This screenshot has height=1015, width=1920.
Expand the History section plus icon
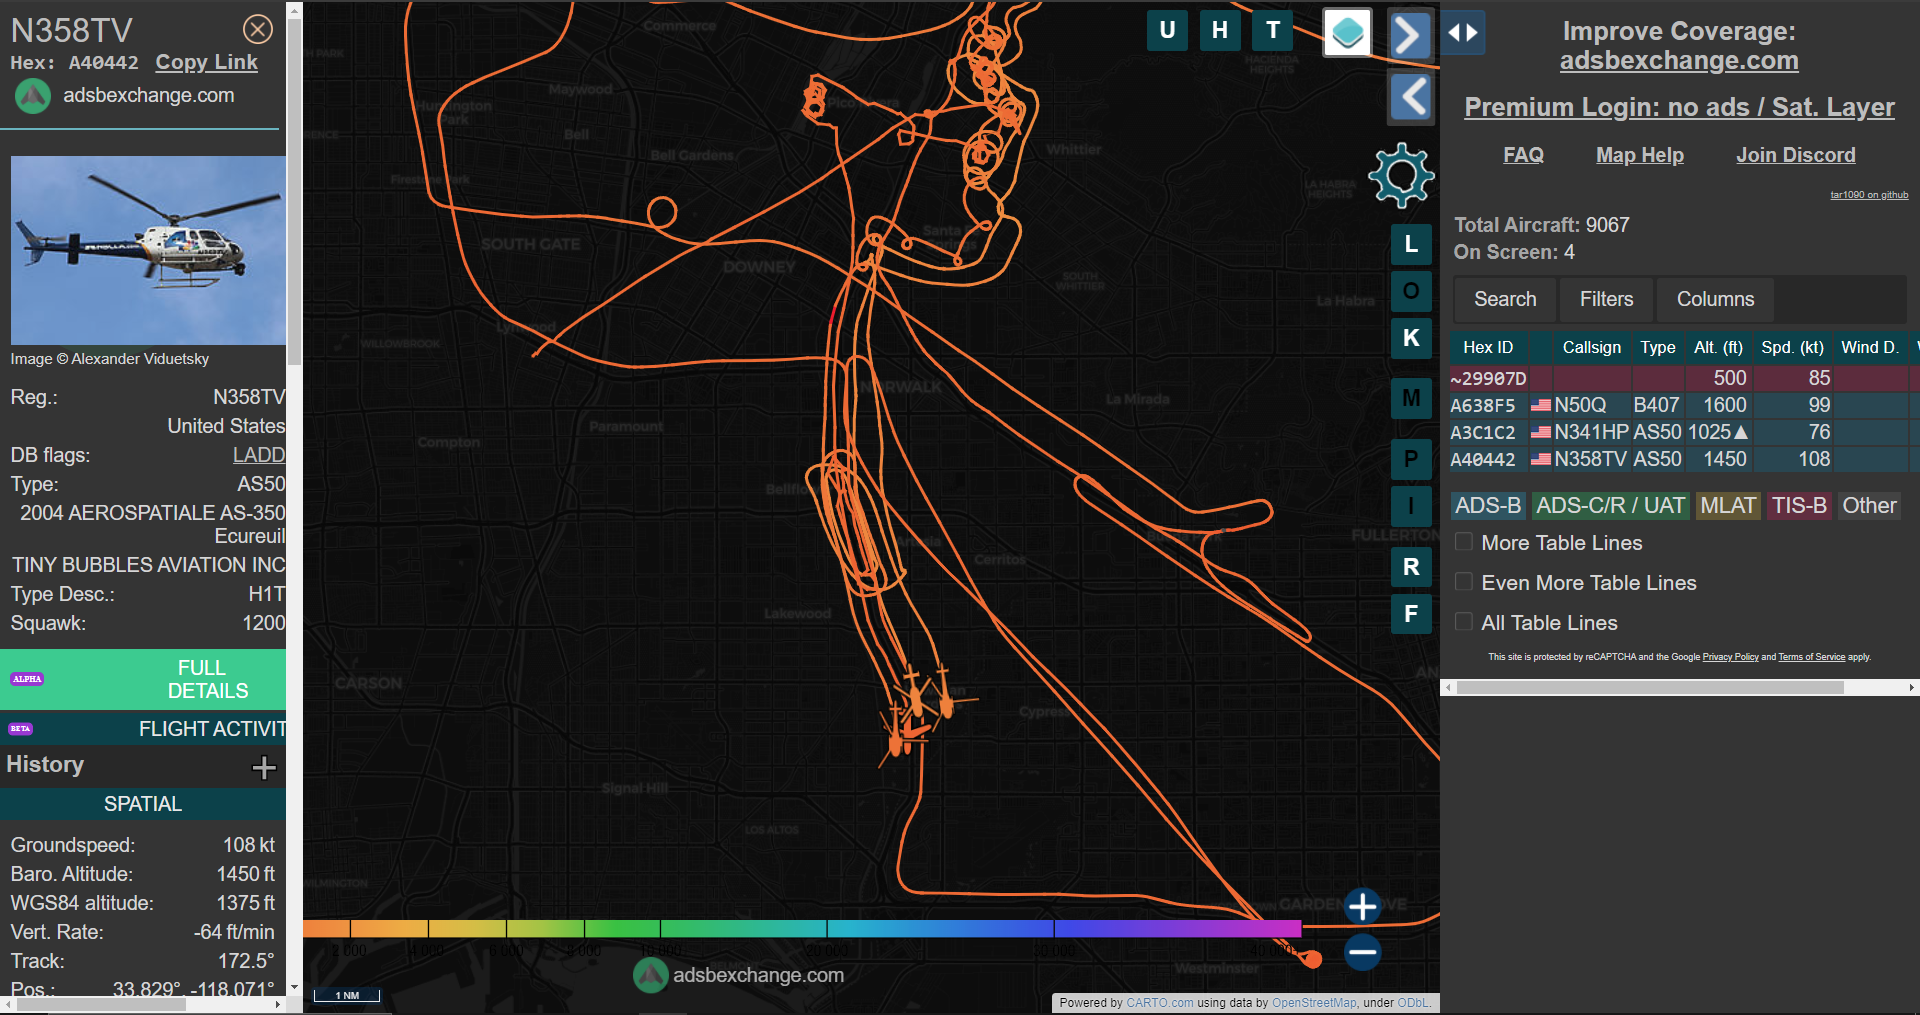click(x=264, y=767)
